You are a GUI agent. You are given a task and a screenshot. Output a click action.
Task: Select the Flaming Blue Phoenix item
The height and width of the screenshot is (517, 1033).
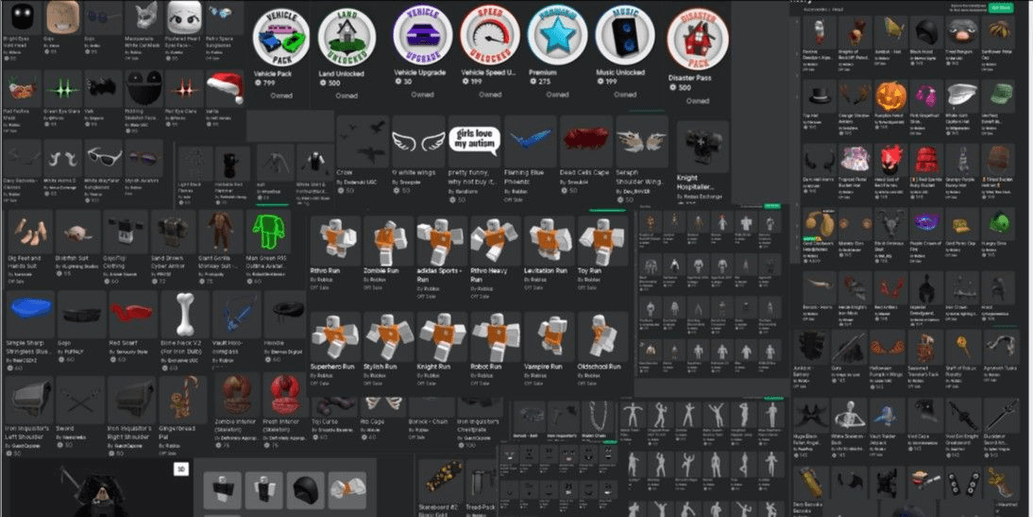[530, 142]
